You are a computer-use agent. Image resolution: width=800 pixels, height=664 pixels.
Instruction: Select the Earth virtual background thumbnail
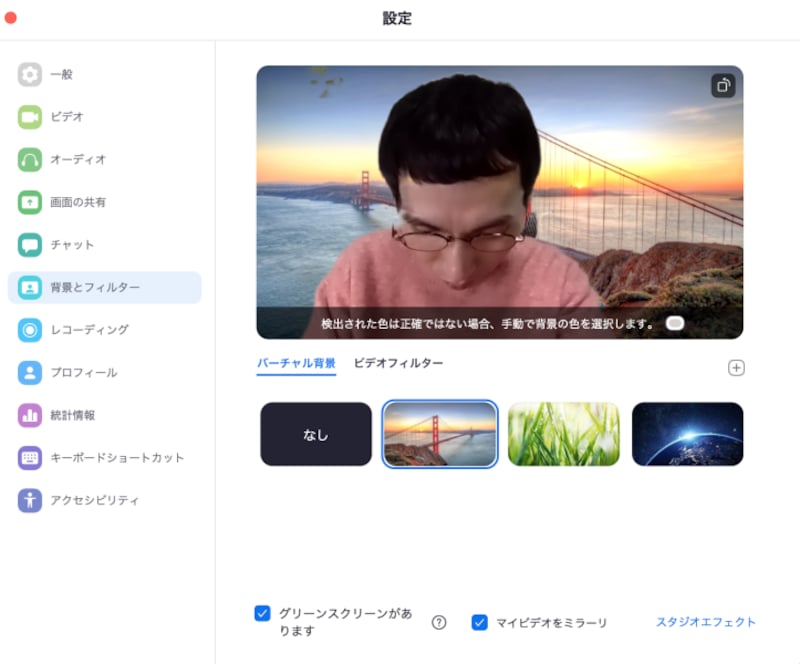pyautogui.click(x=686, y=434)
